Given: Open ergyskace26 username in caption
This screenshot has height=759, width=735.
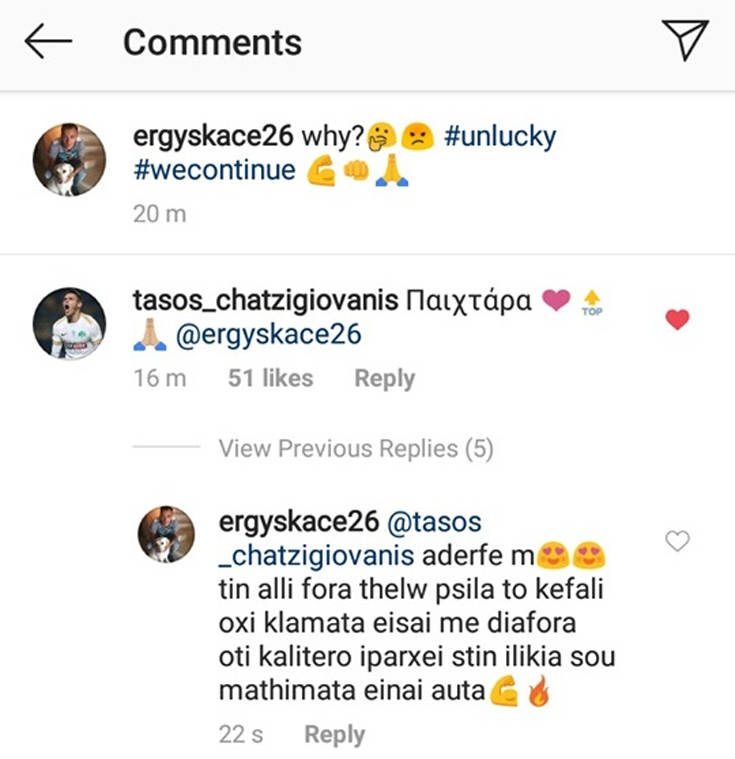Looking at the screenshot, I should pos(213,138).
